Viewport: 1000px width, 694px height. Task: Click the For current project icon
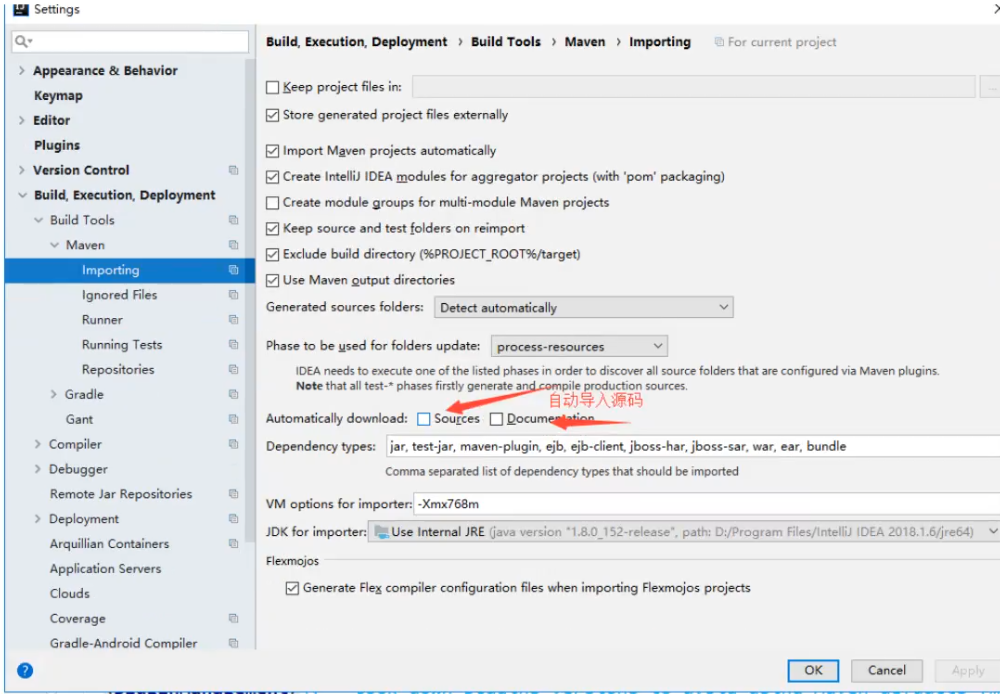coord(719,42)
